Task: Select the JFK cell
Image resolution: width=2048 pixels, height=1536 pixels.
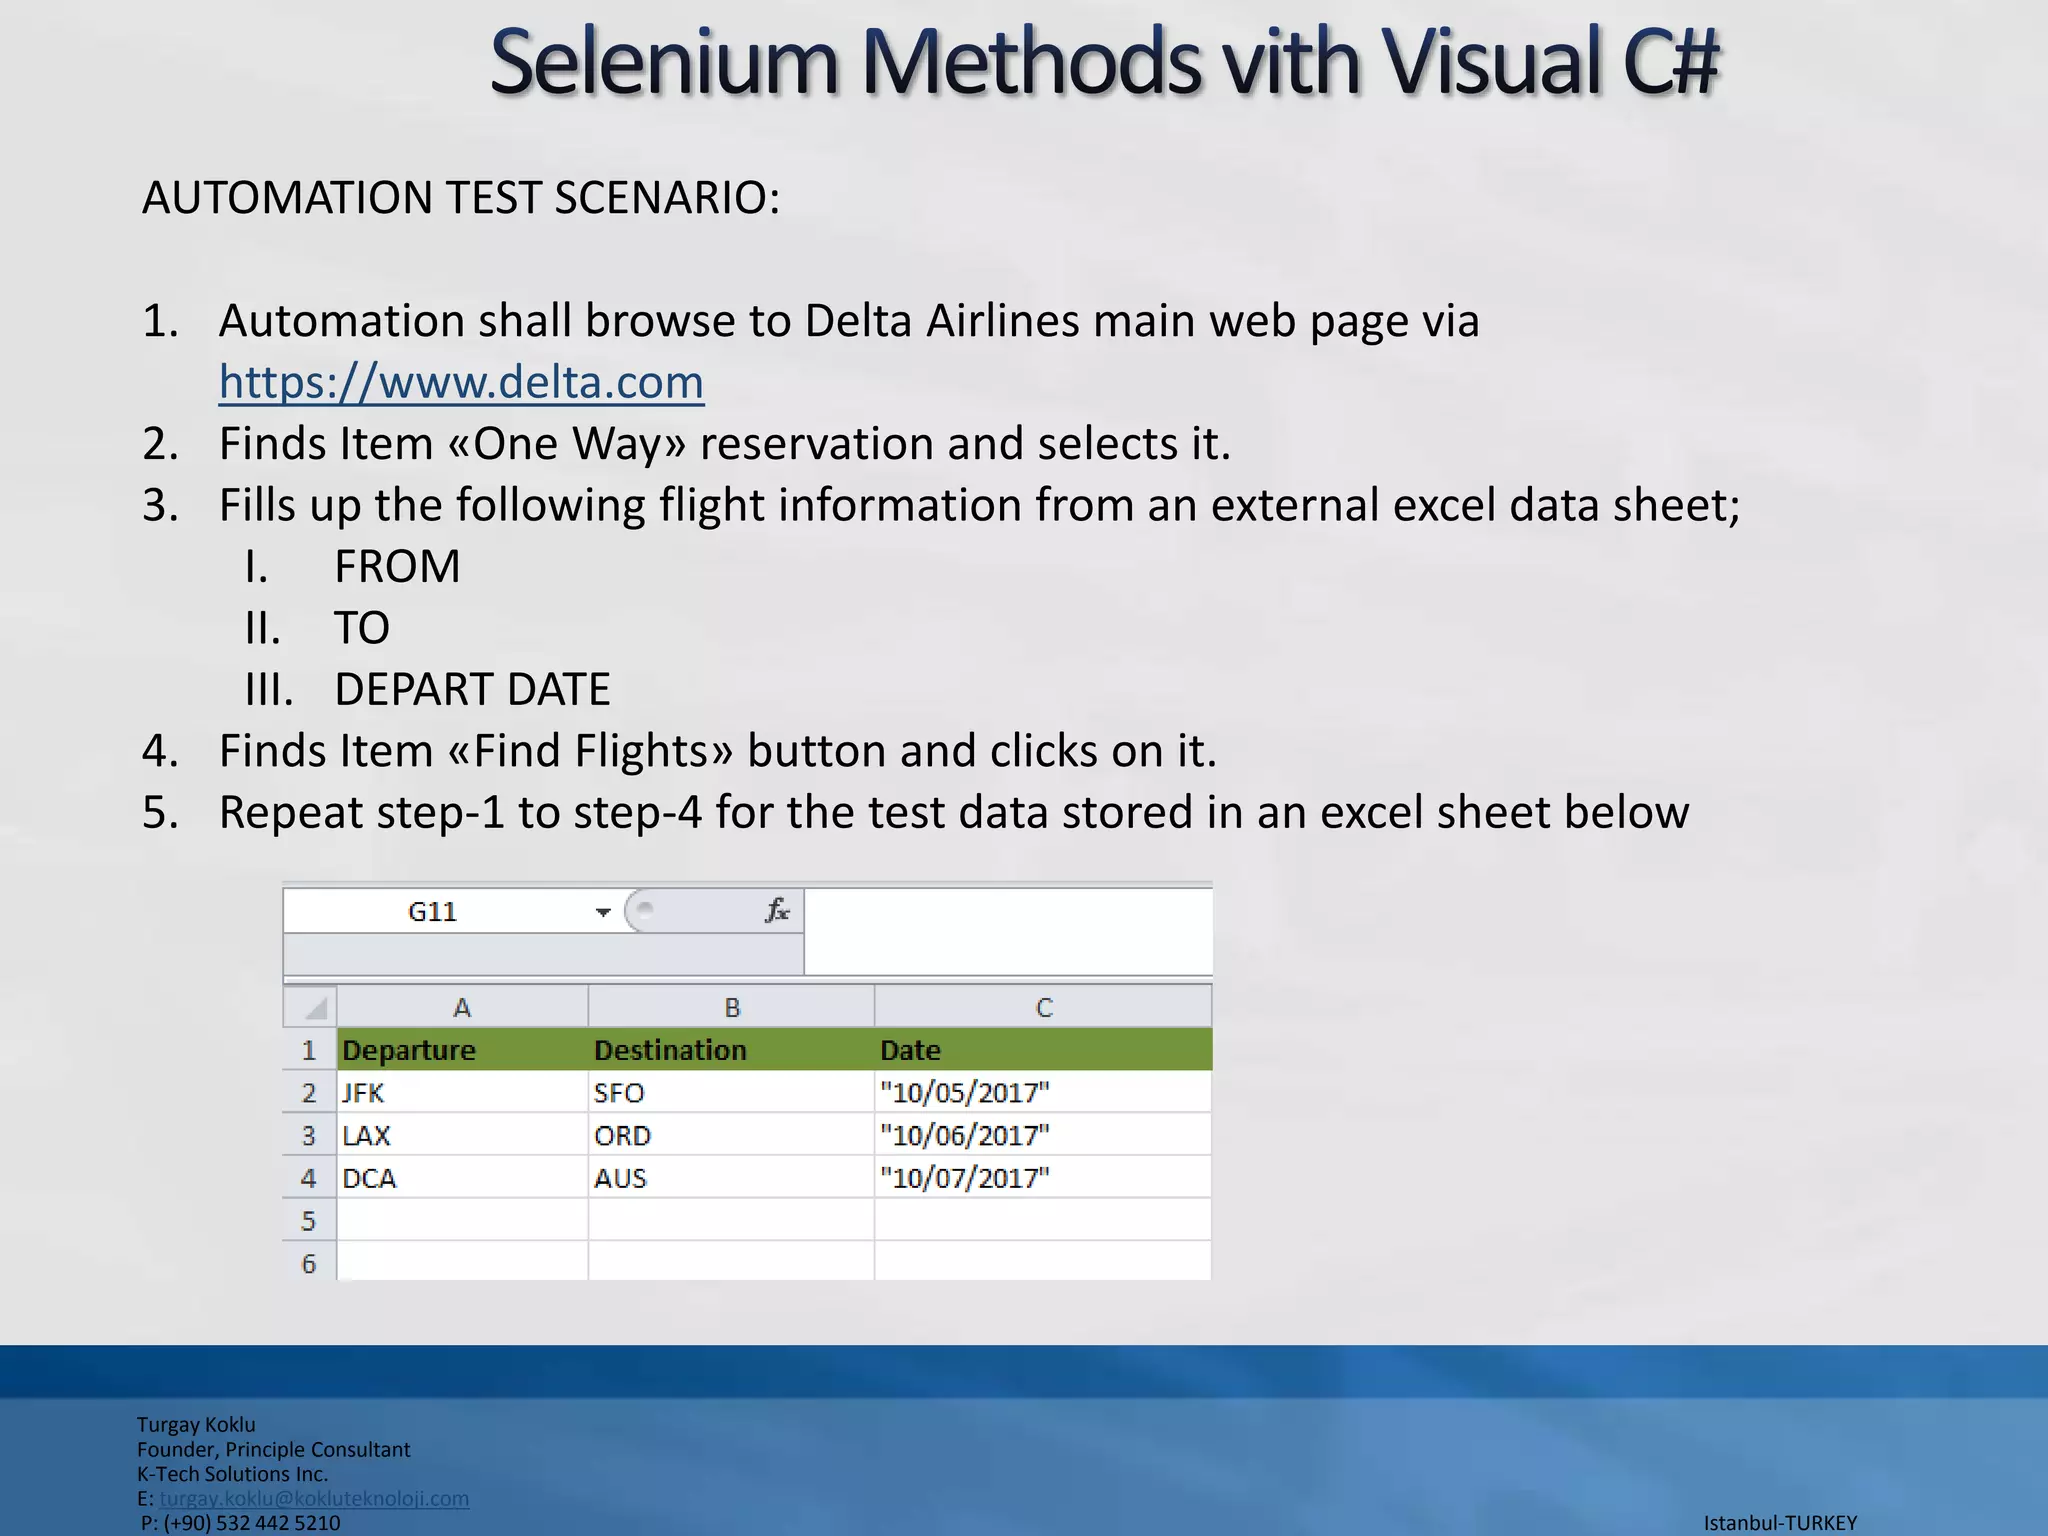Action: click(x=461, y=1093)
